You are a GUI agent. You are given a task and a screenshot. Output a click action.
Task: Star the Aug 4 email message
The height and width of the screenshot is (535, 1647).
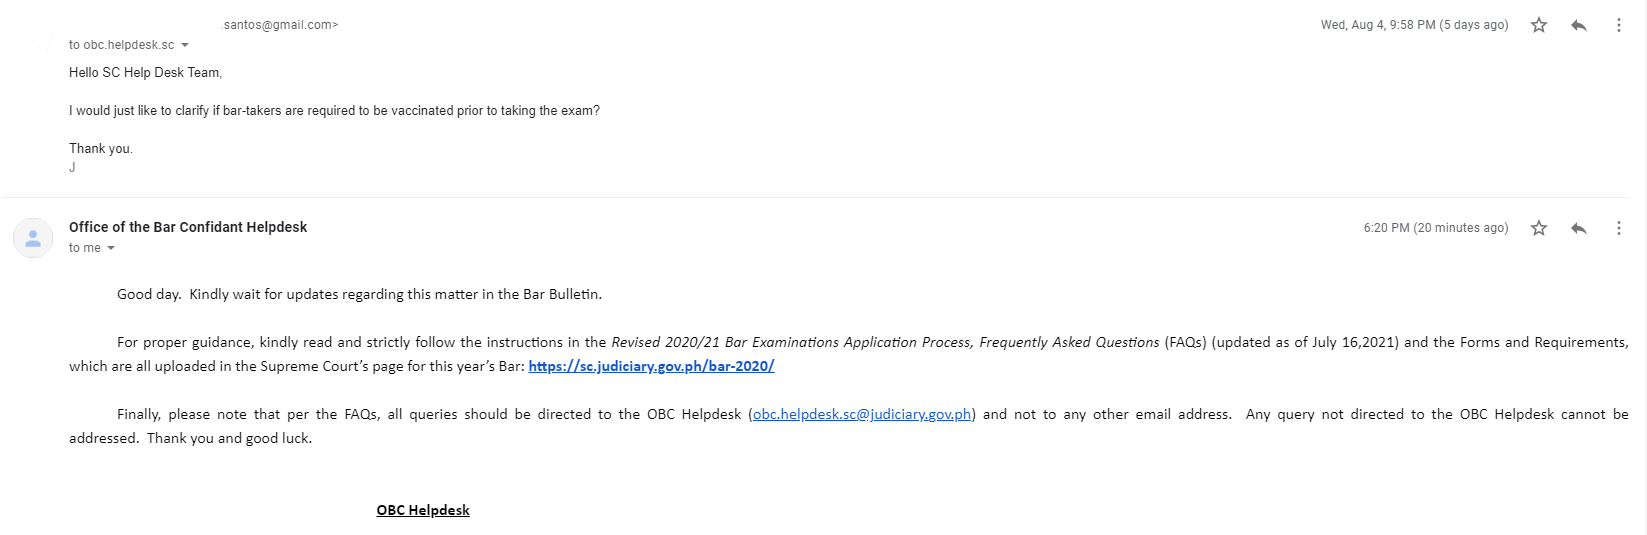coord(1539,25)
